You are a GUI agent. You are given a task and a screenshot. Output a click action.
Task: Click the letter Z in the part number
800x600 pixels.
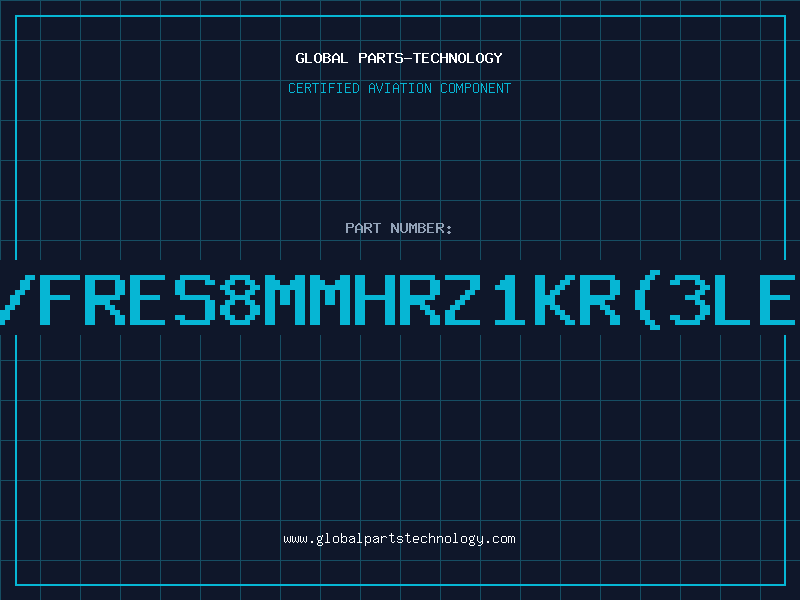463,300
